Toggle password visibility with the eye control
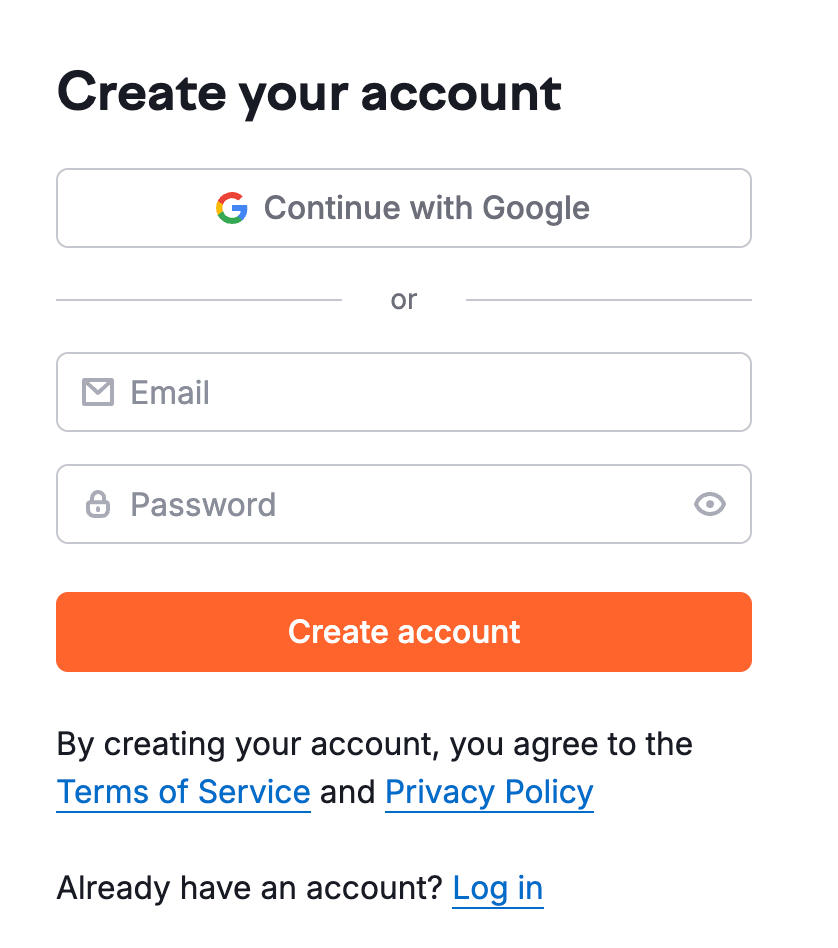Image resolution: width=838 pixels, height=948 pixels. coord(710,504)
